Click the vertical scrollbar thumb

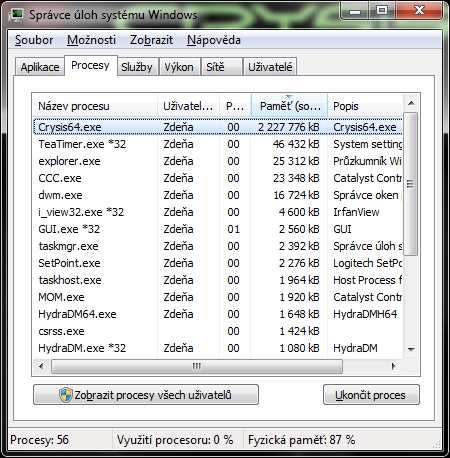point(411,184)
